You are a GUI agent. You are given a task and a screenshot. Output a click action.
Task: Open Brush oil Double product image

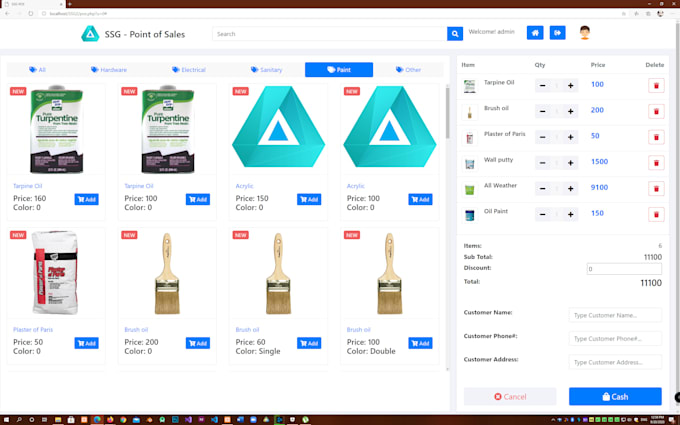click(x=389, y=273)
